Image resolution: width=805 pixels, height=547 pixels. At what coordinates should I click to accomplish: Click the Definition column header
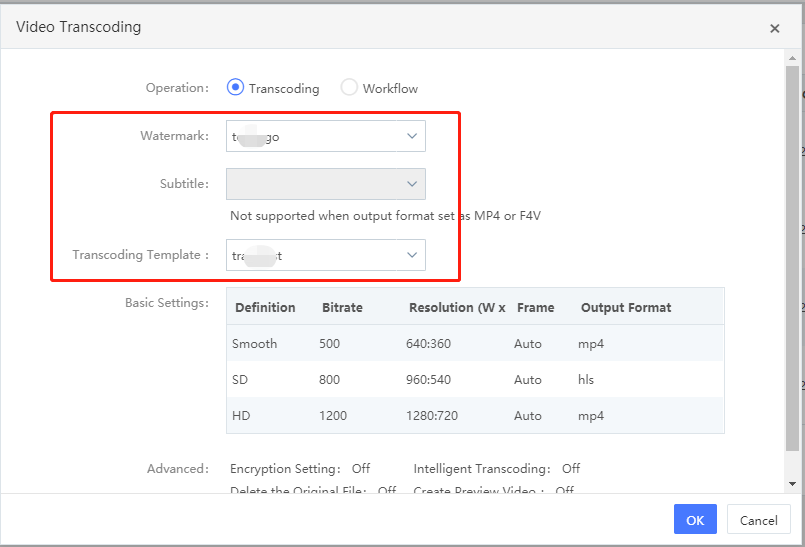265,308
